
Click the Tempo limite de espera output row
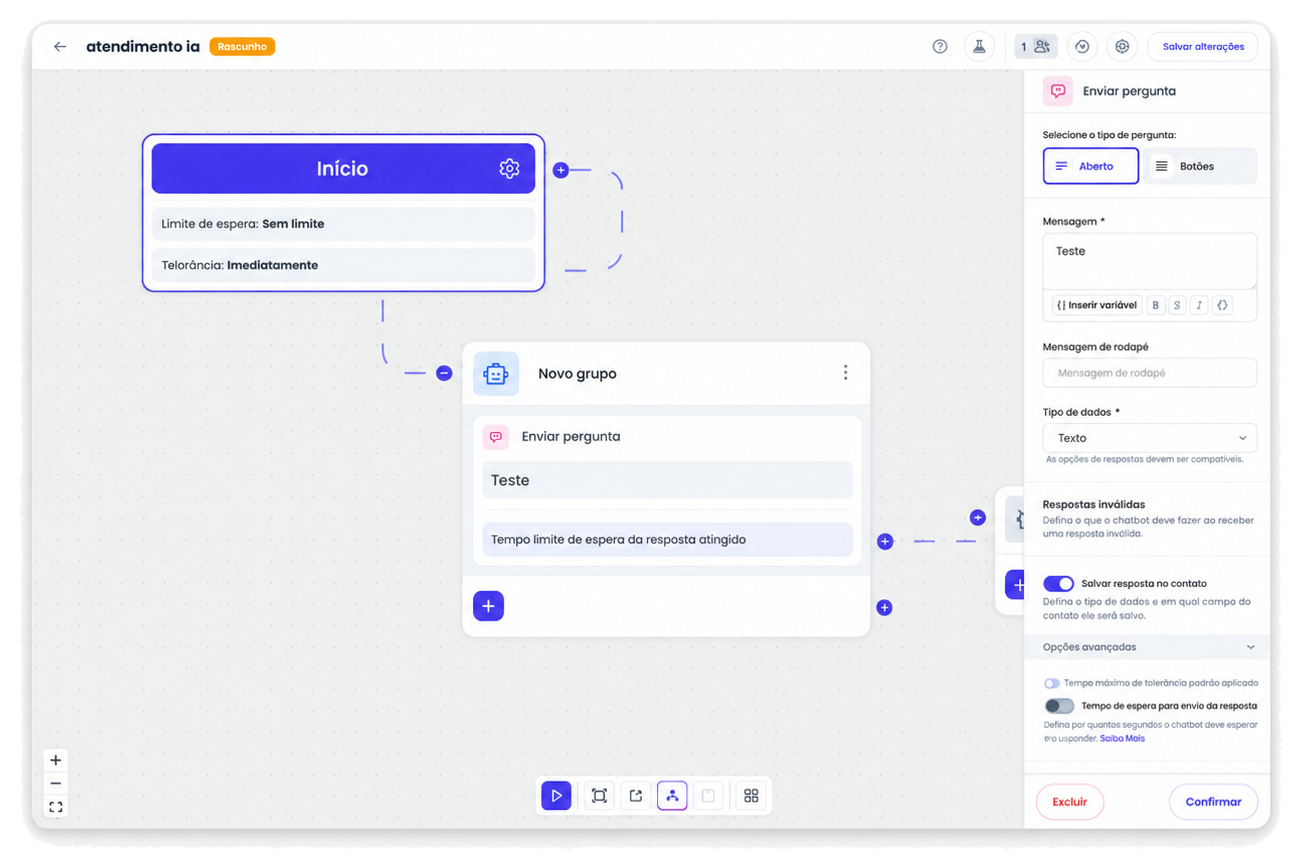pos(667,540)
